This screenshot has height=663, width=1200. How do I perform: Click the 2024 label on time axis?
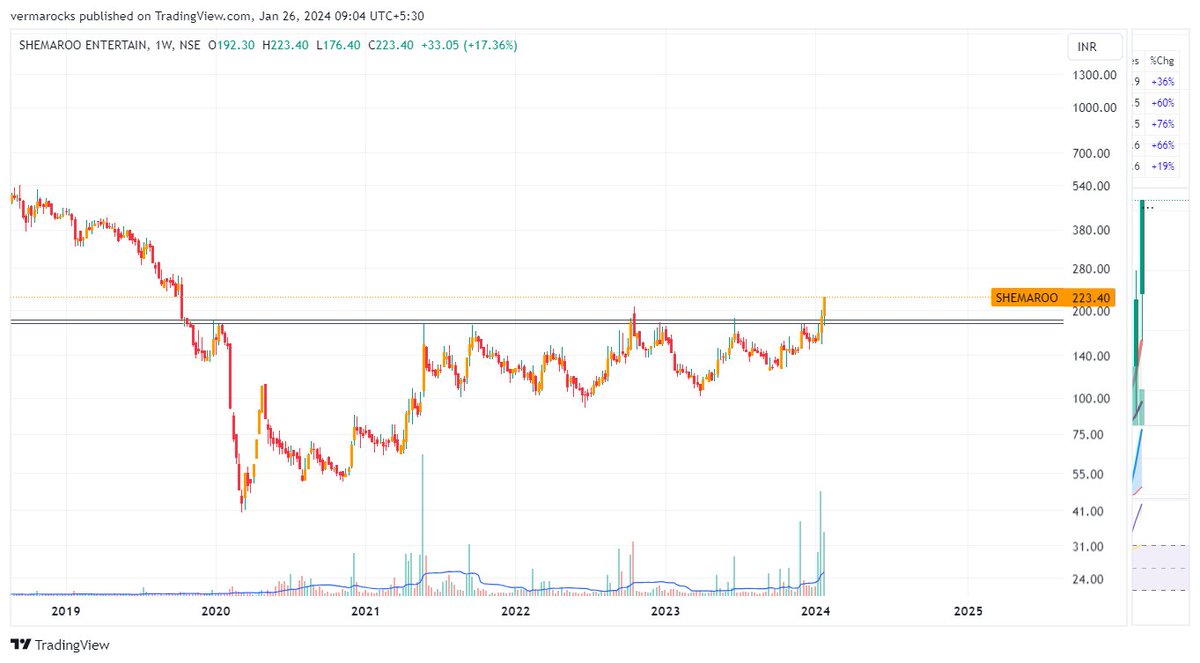coord(817,611)
